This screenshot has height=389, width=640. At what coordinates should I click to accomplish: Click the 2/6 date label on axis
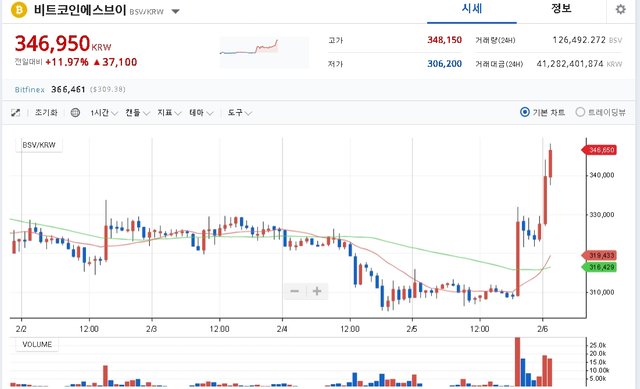click(x=542, y=329)
